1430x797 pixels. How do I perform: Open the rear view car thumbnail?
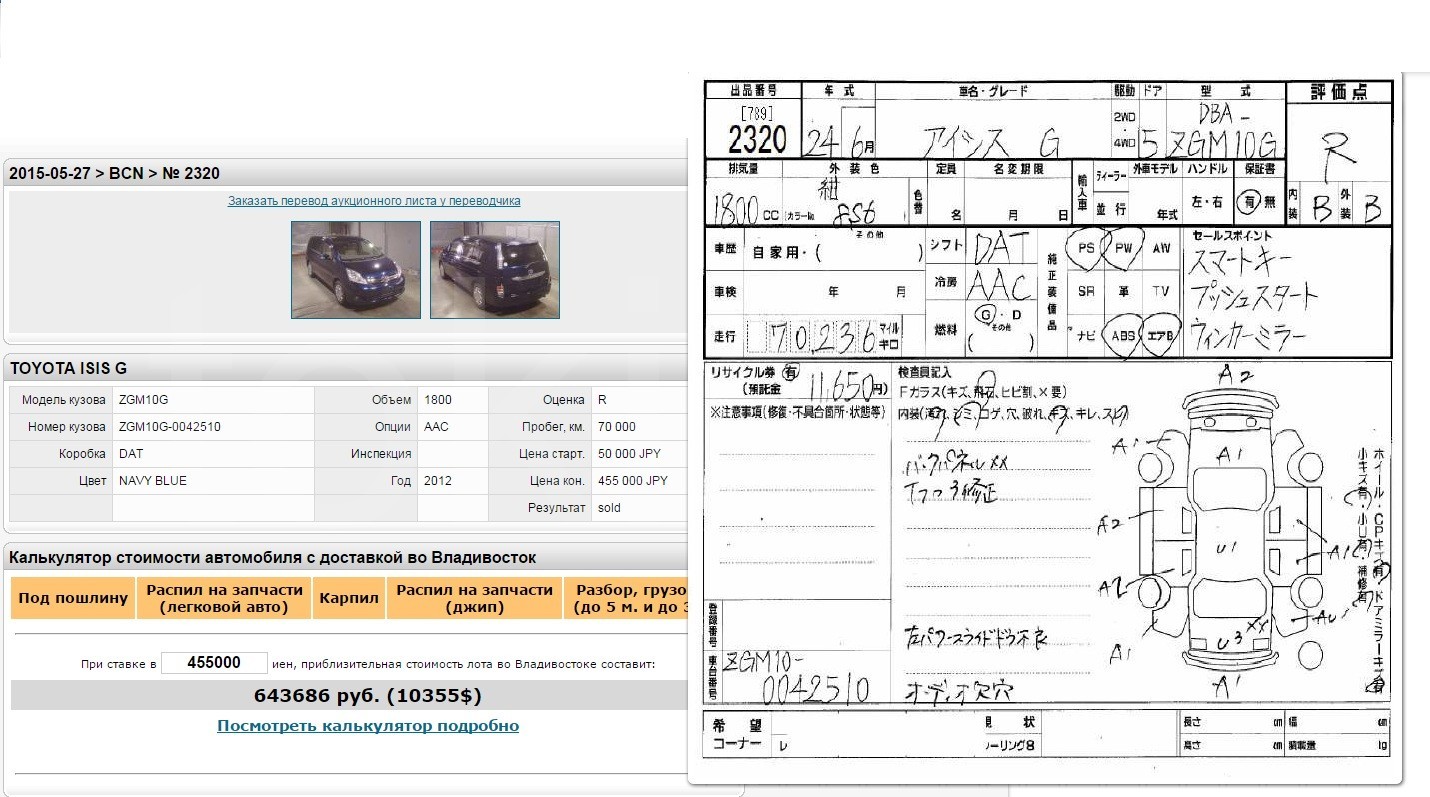tap(495, 270)
